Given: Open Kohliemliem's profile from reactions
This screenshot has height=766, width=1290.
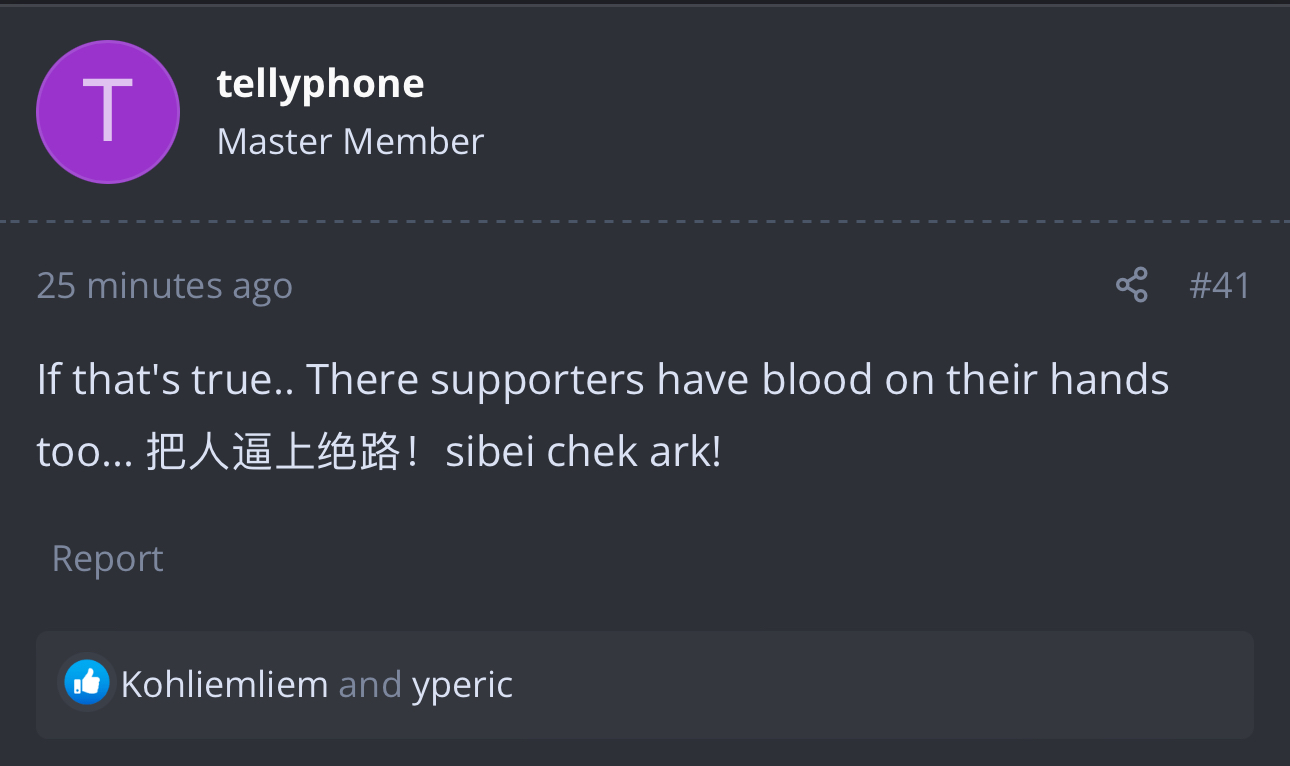Looking at the screenshot, I should (x=224, y=685).
